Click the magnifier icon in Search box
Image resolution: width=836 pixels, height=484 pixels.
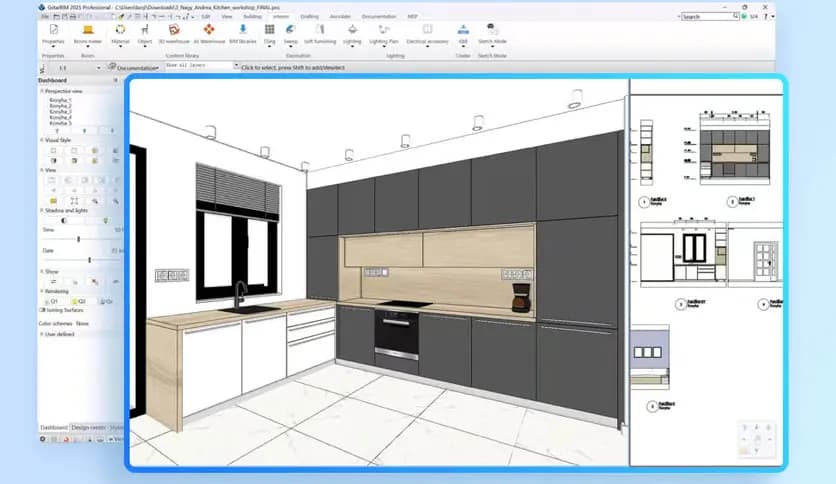735,17
